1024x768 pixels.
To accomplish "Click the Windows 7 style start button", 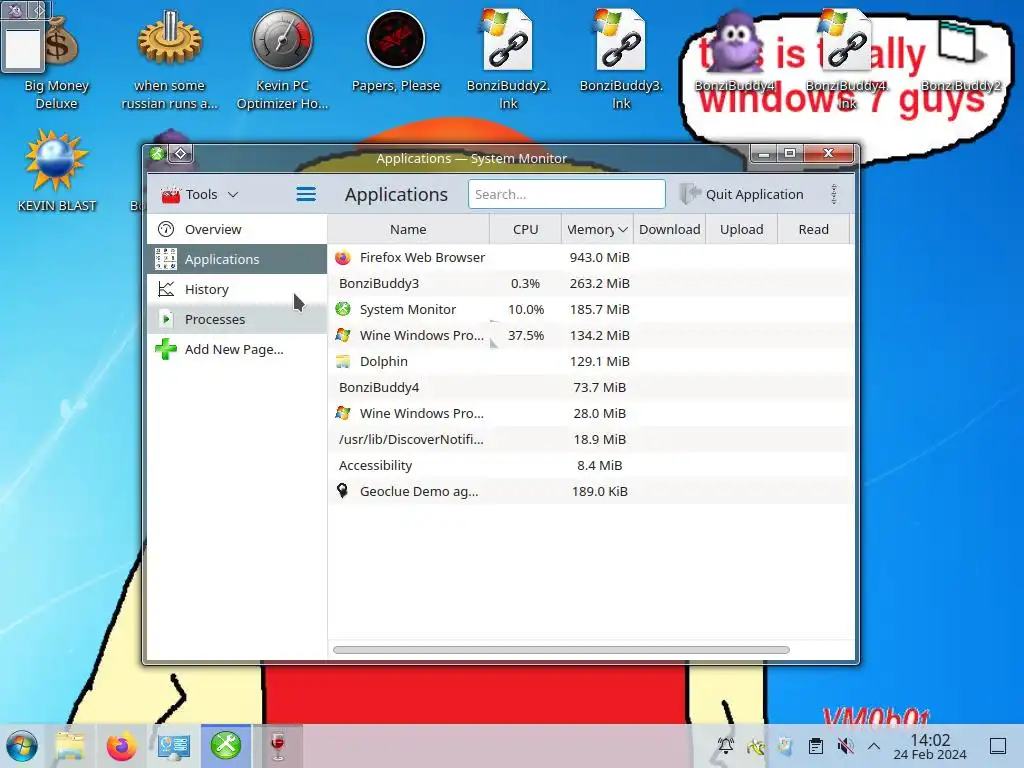I will [22, 746].
